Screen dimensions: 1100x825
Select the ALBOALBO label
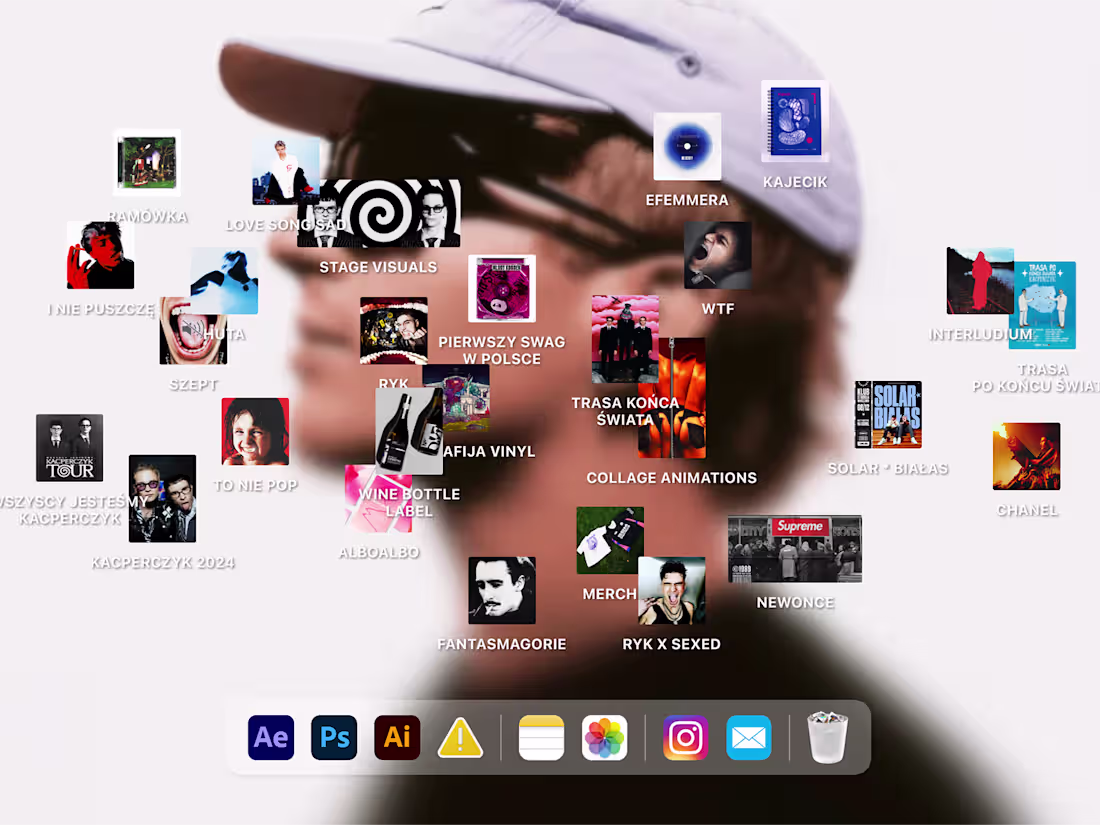pyautogui.click(x=379, y=553)
